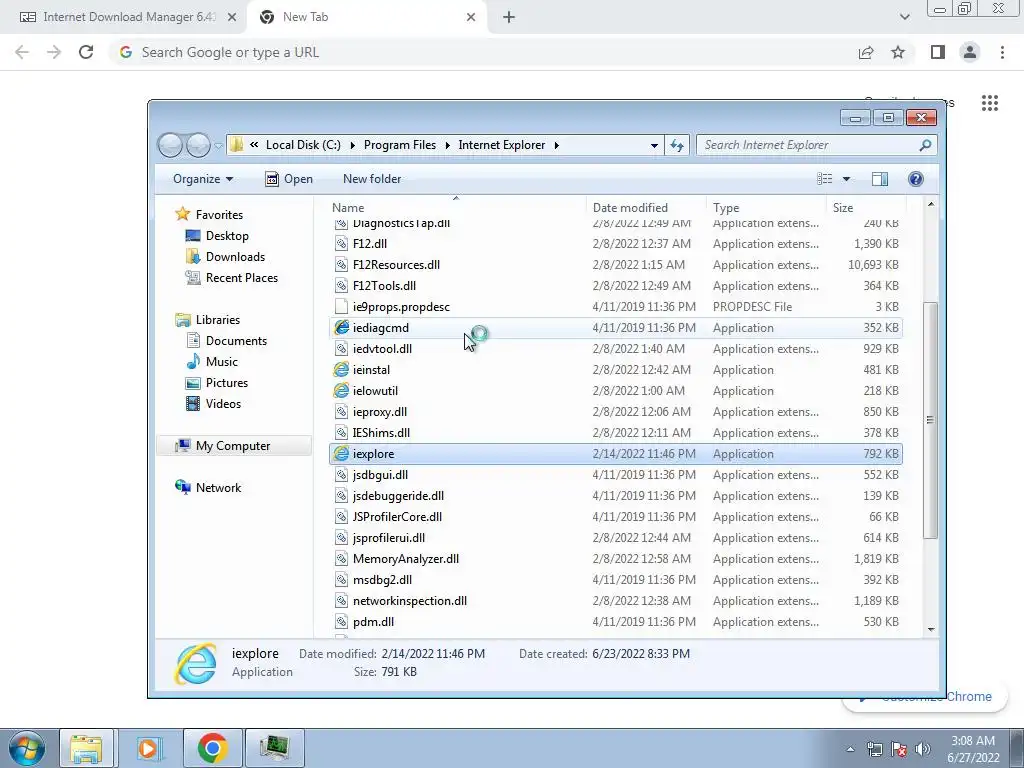Open recent pages dropdown next to nav buttons
This screenshot has height=768, width=1024.
coord(218,146)
